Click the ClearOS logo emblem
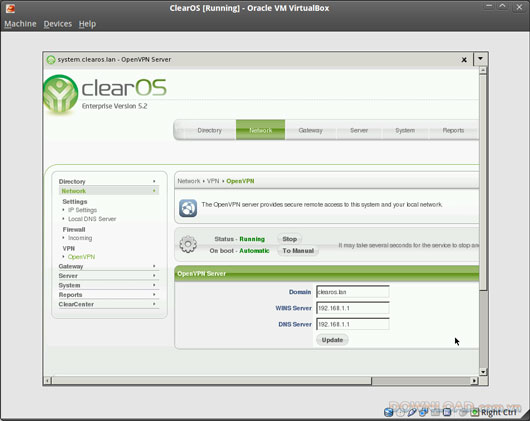The image size is (530, 421). pyautogui.click(x=61, y=94)
